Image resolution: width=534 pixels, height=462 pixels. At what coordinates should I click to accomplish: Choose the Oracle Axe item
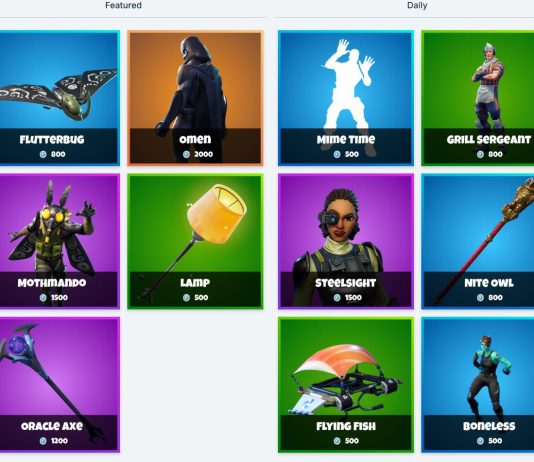(x=60, y=385)
